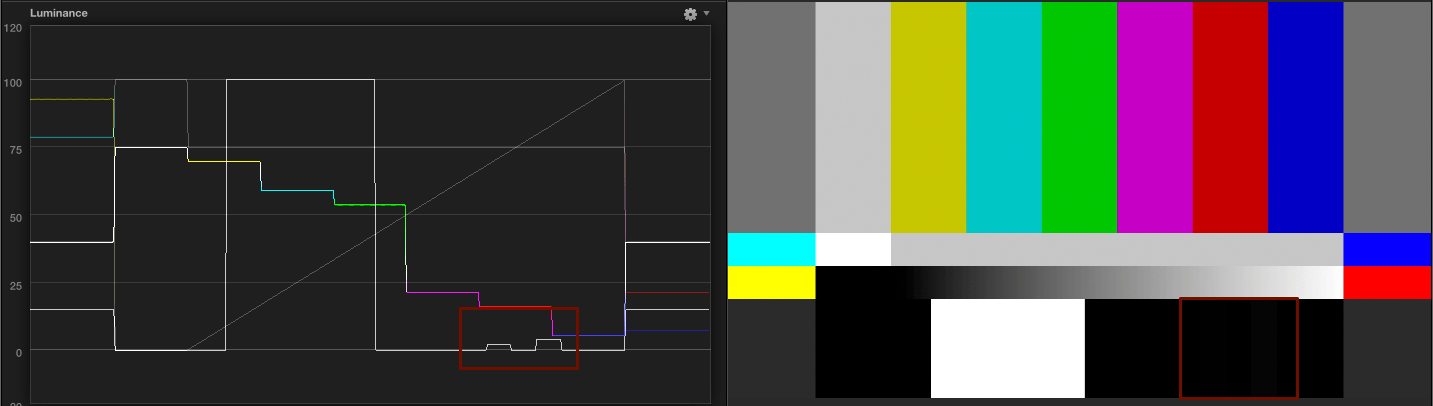Click the small bright yellow patch at left
The width and height of the screenshot is (1433, 406).
coord(771,282)
